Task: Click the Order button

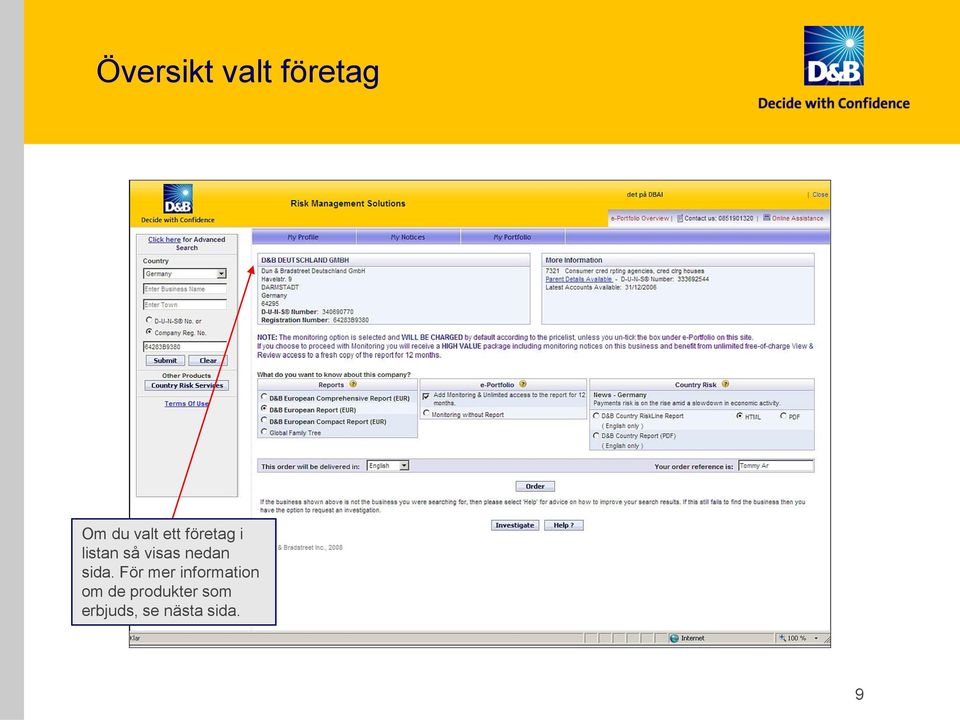Action: pyautogui.click(x=535, y=486)
